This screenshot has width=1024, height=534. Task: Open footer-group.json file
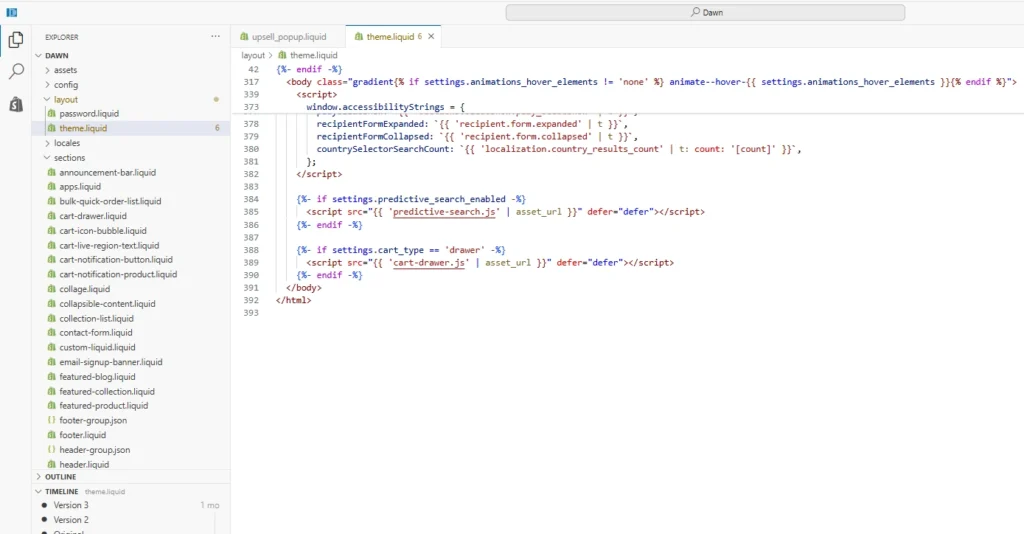point(93,420)
